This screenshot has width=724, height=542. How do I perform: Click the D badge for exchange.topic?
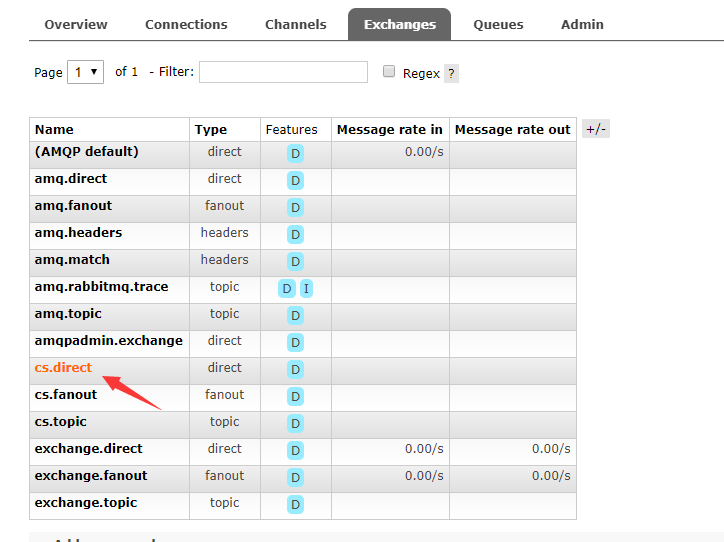coord(295,505)
